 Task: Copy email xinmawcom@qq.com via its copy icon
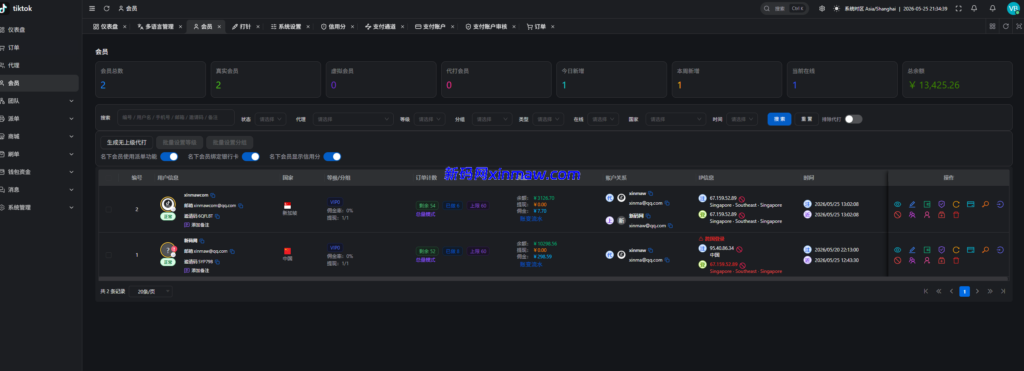pyautogui.click(x=241, y=205)
